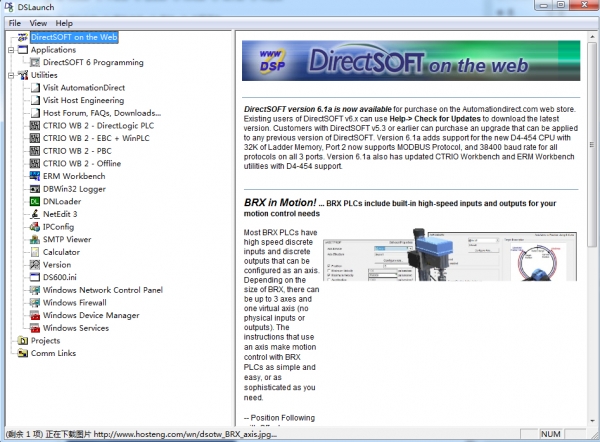Viewport: 600px width, 442px height.
Task: Click the DSLaunch title bar app icon
Action: coord(8,7)
